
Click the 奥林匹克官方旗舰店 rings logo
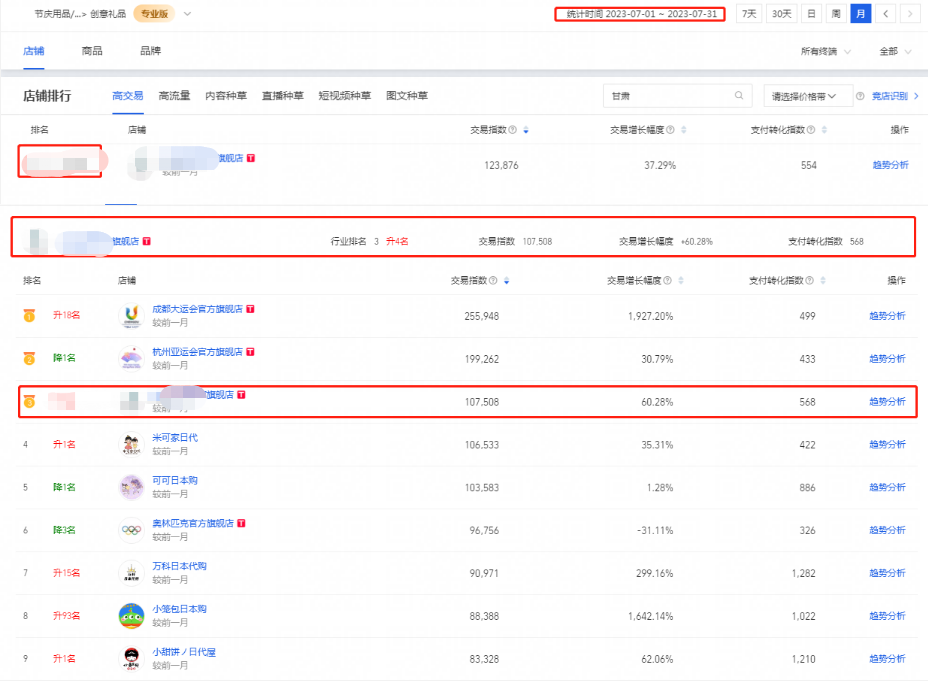pyautogui.click(x=131, y=530)
